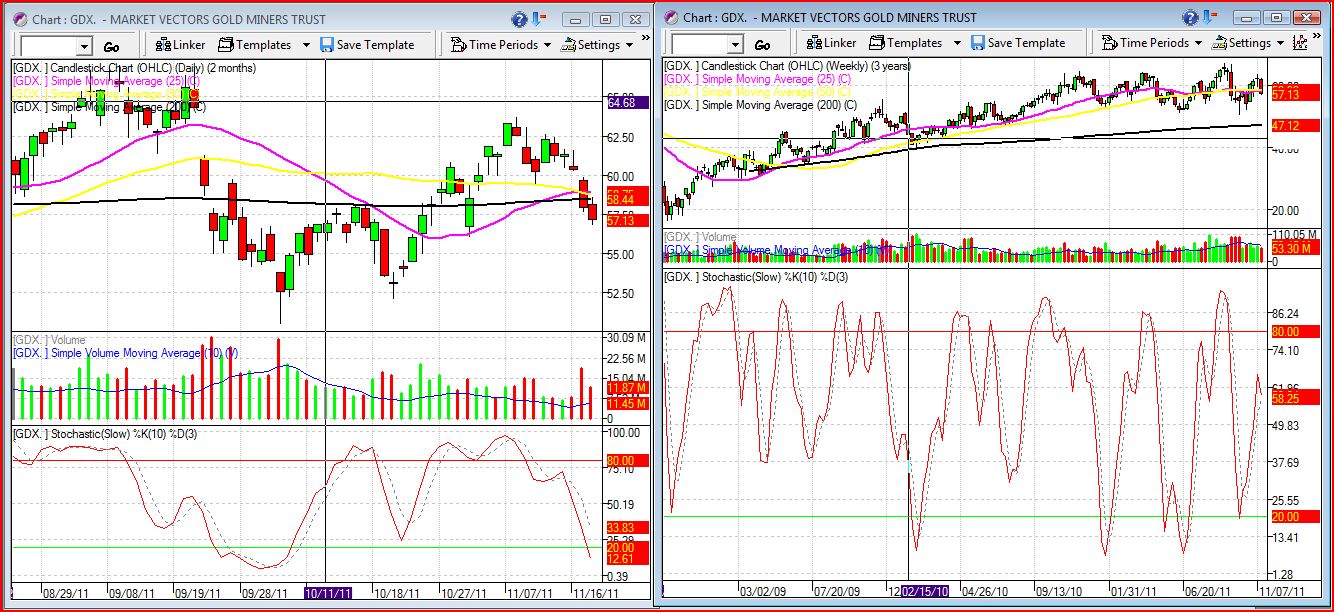Open symbol box dropdown arrow in daily window
Viewport: 1334px width, 612px height.
point(84,46)
